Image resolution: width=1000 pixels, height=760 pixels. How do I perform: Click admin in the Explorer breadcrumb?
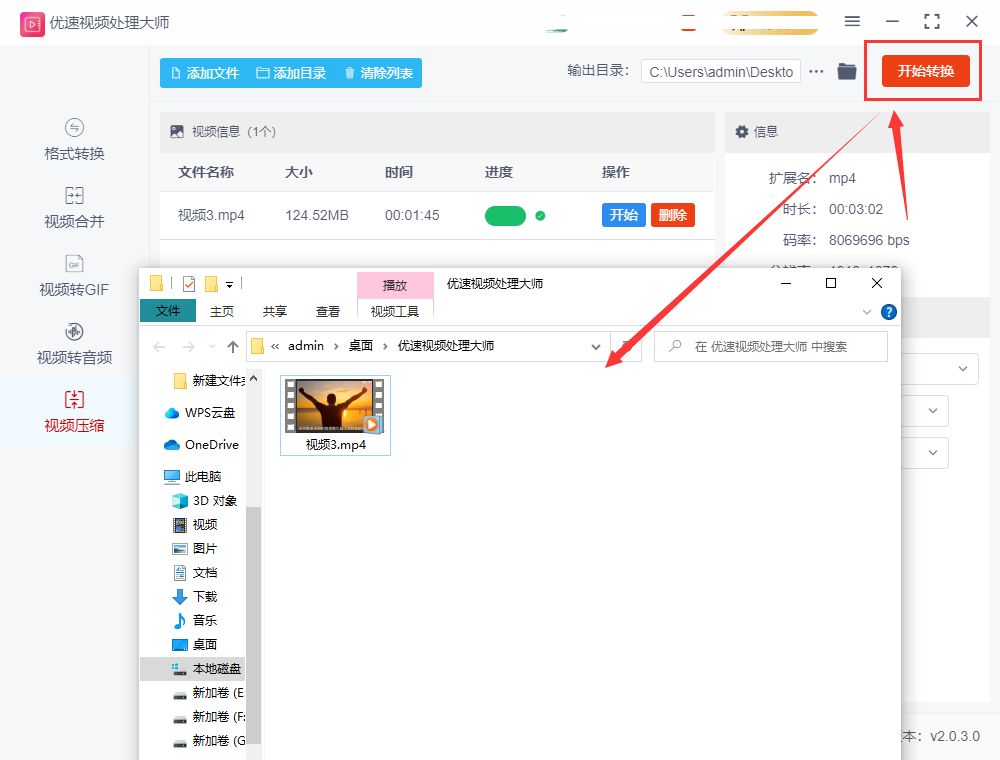[x=305, y=346]
